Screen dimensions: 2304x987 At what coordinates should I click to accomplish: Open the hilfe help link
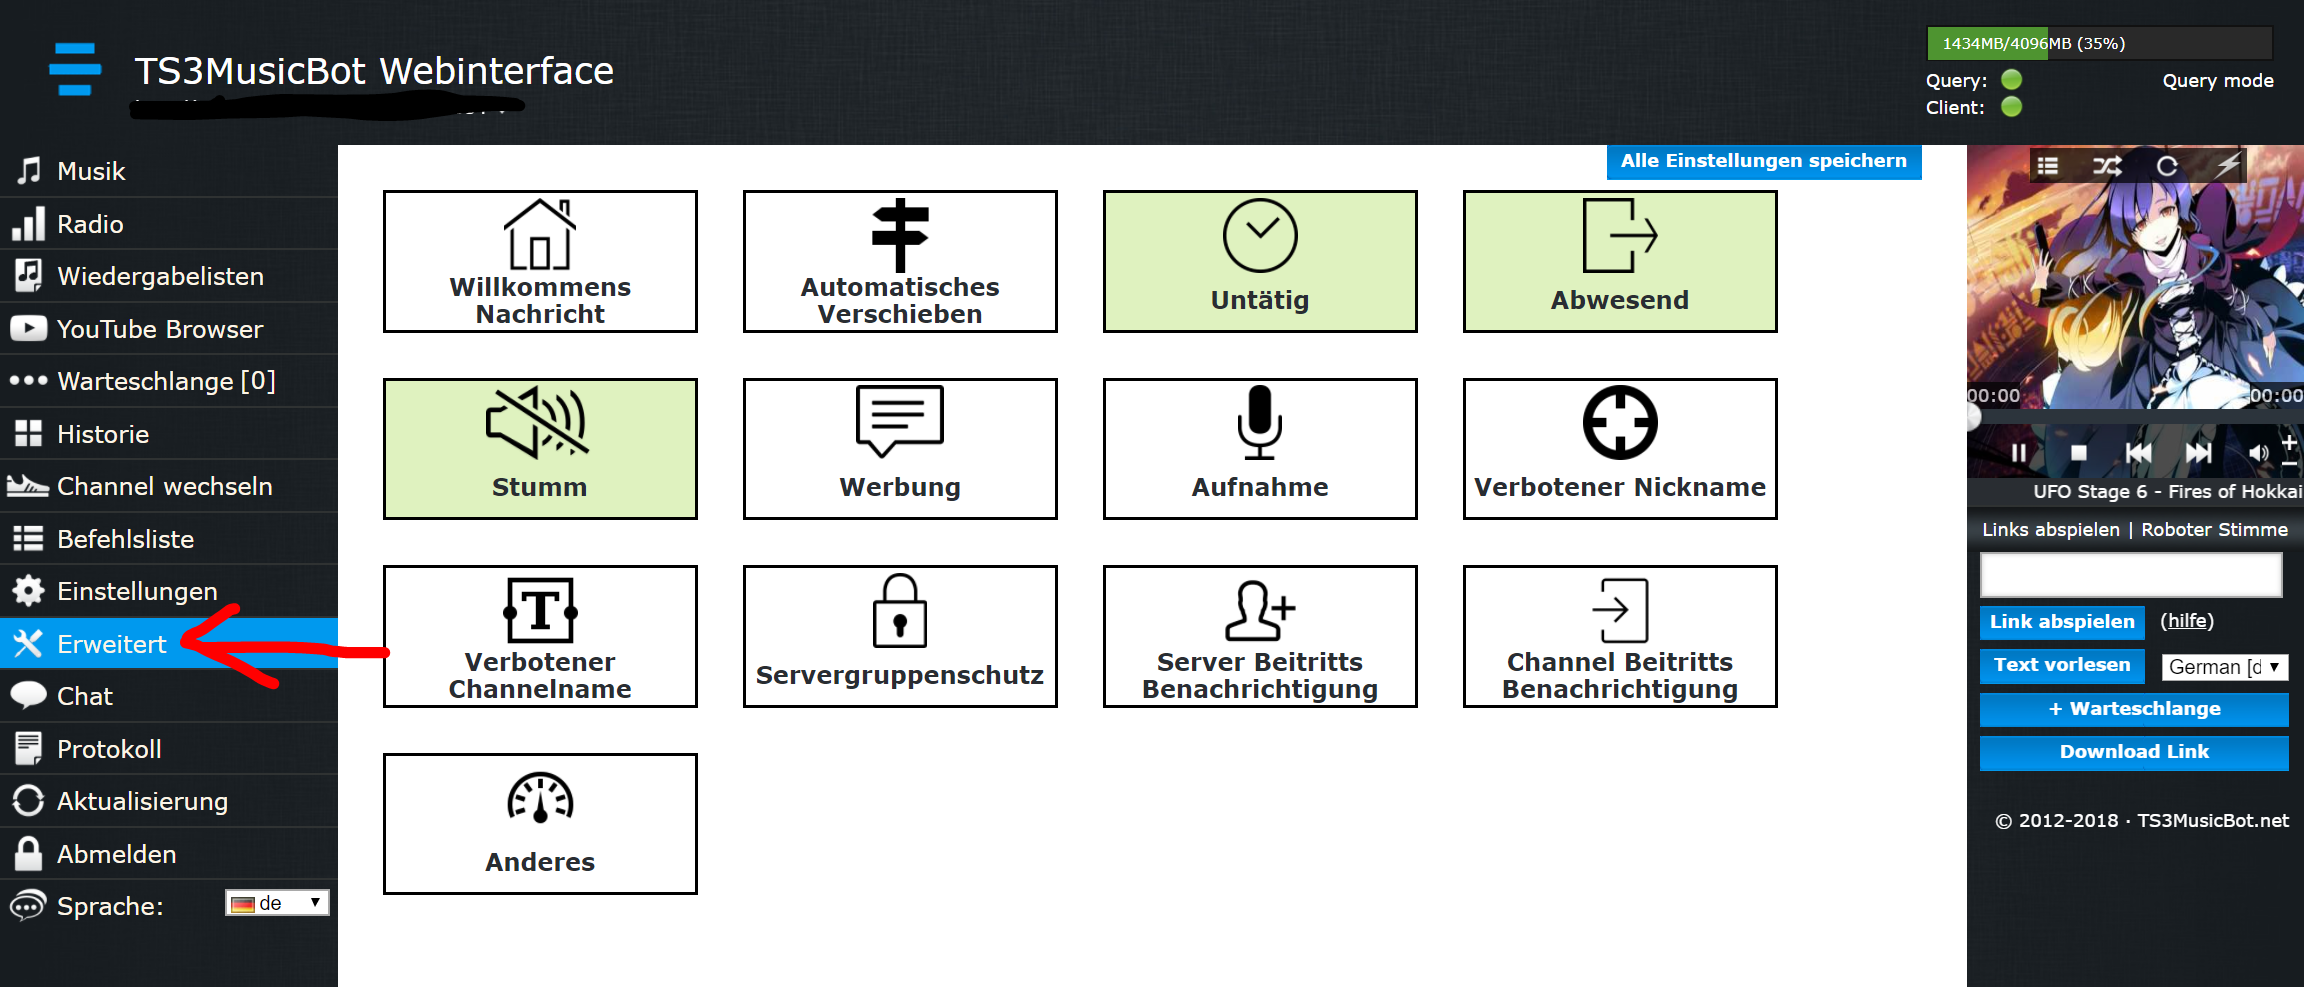pos(2187,621)
